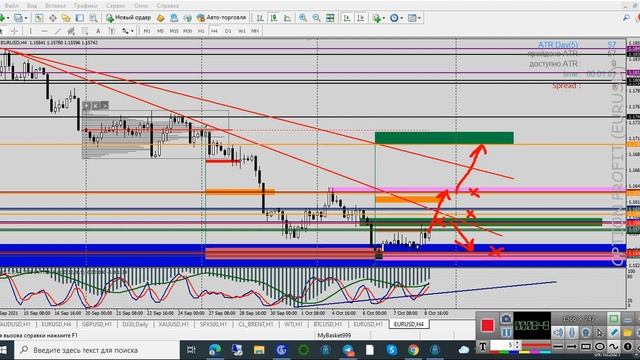Switch to H1 timeframe
The width and height of the screenshot is (640, 360).
pos(201,31)
